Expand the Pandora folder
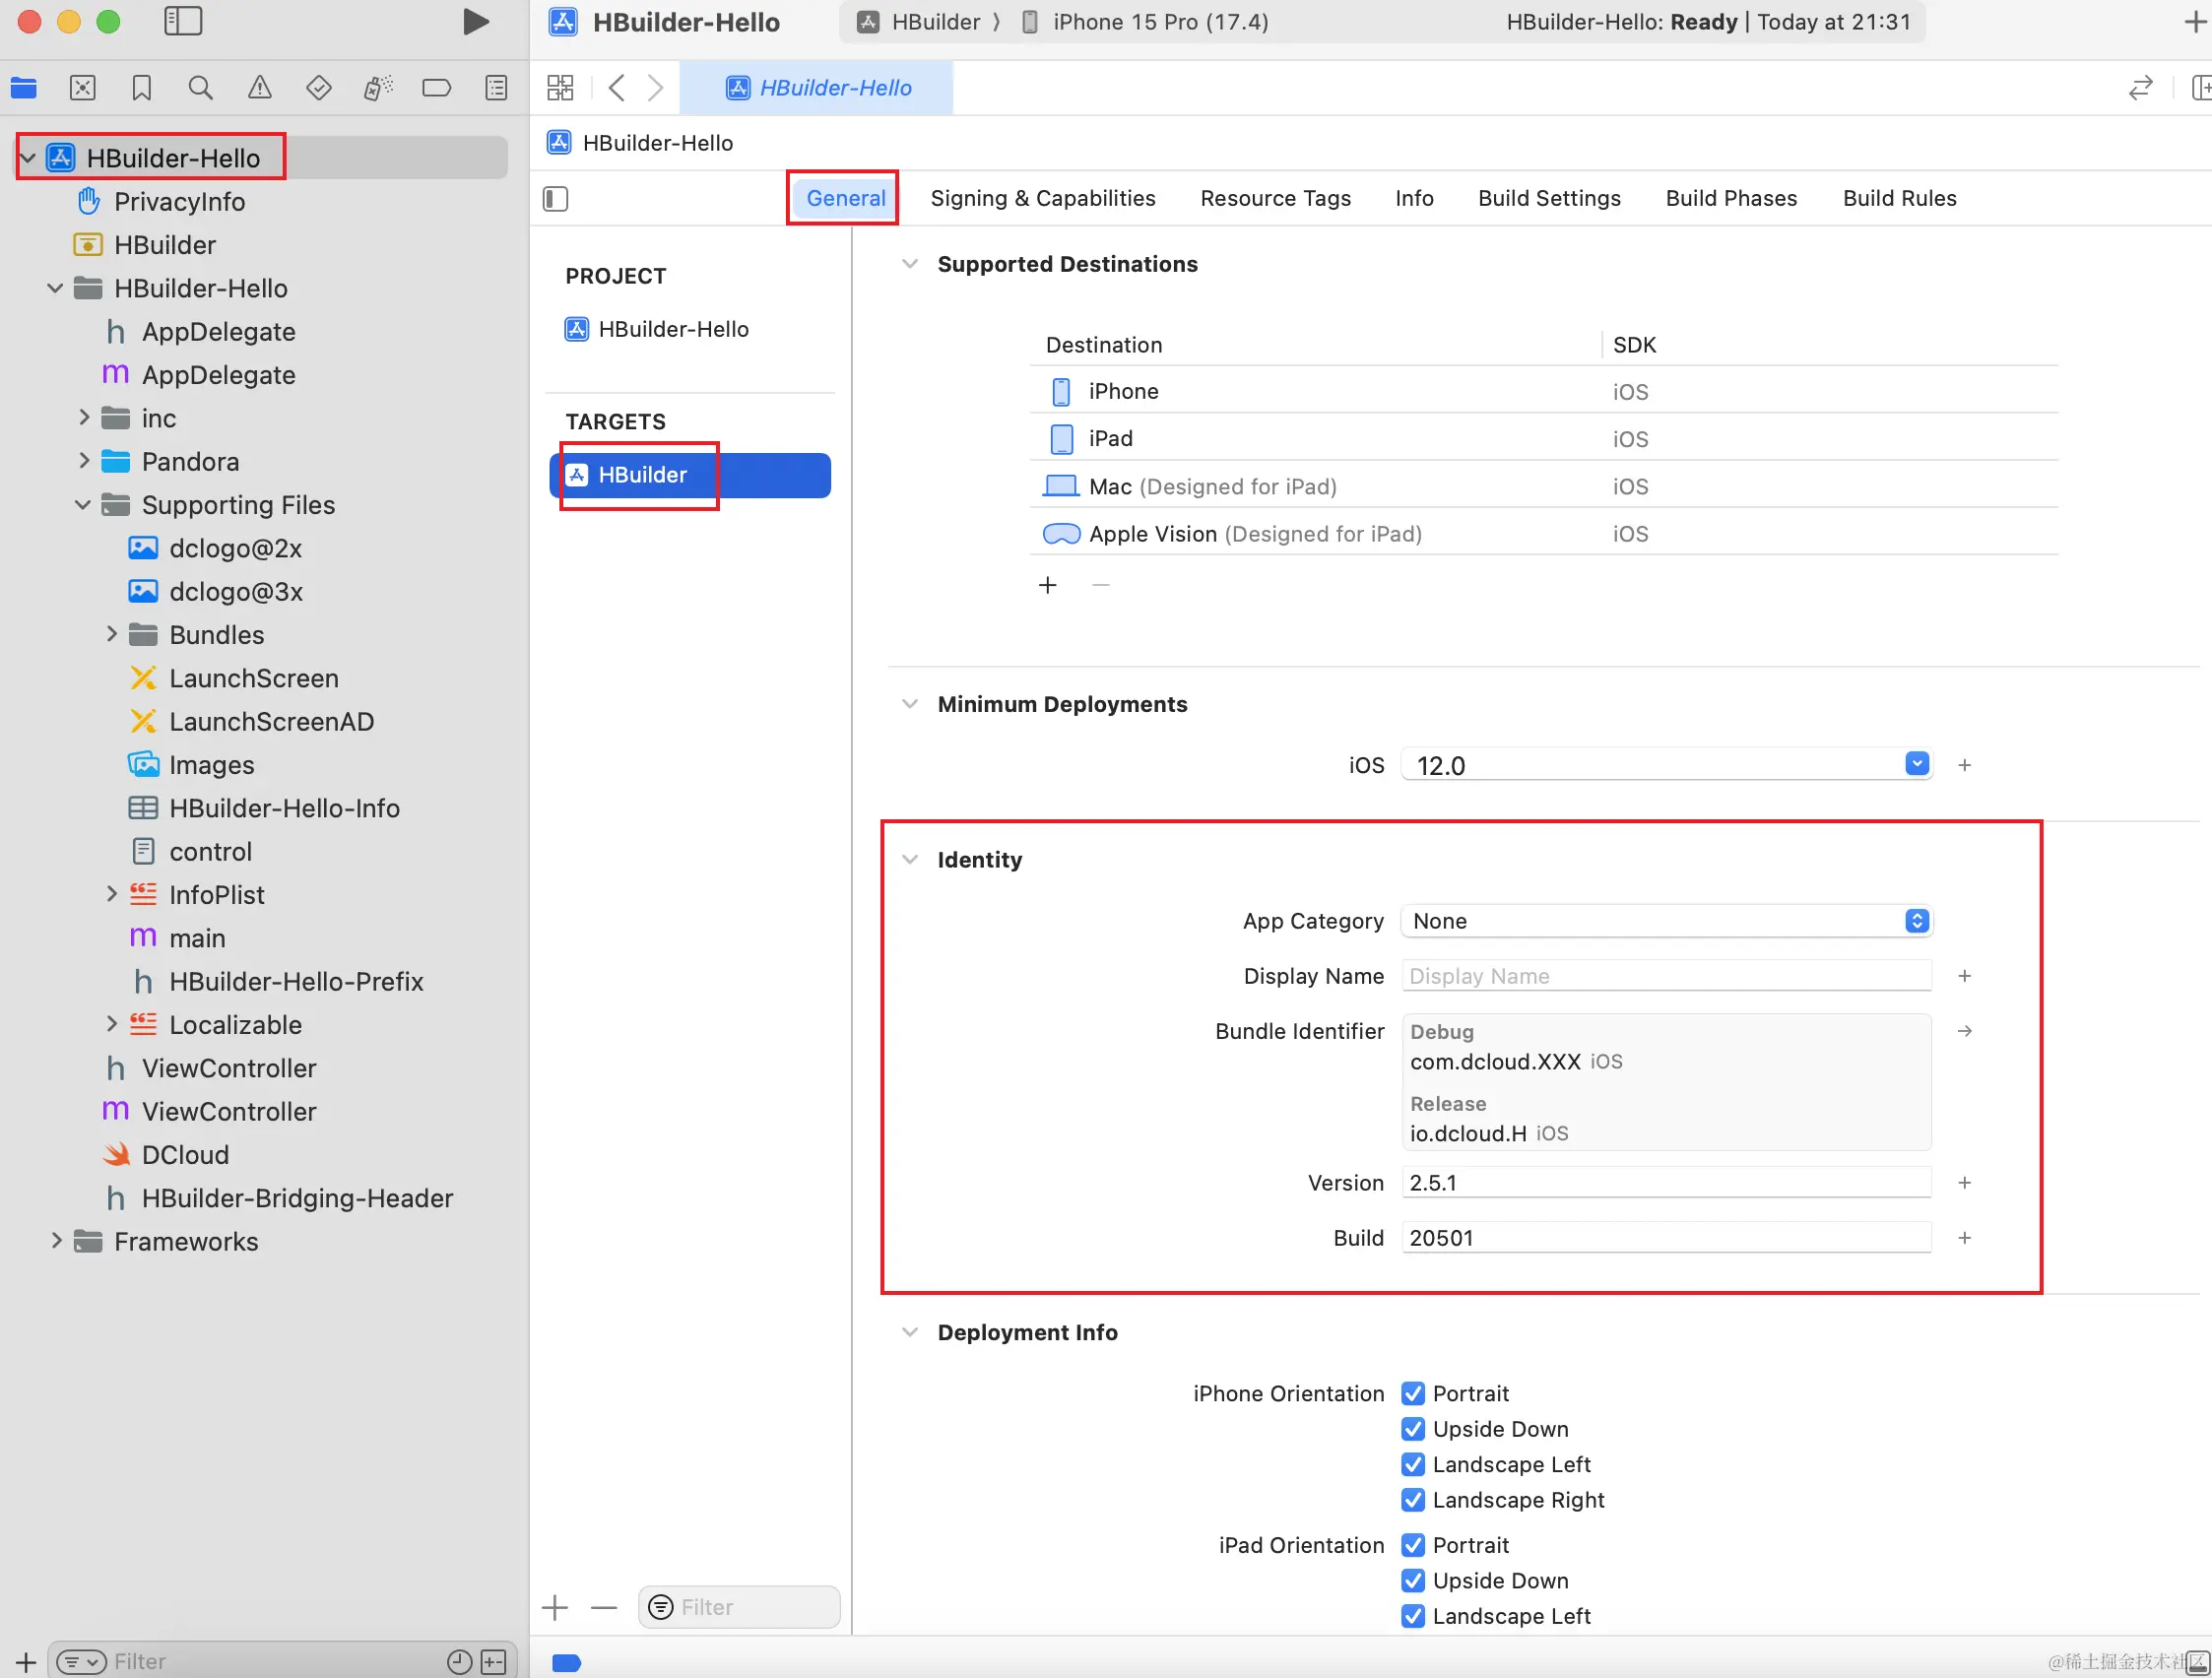Screen dimensions: 2212x1678 [84, 461]
